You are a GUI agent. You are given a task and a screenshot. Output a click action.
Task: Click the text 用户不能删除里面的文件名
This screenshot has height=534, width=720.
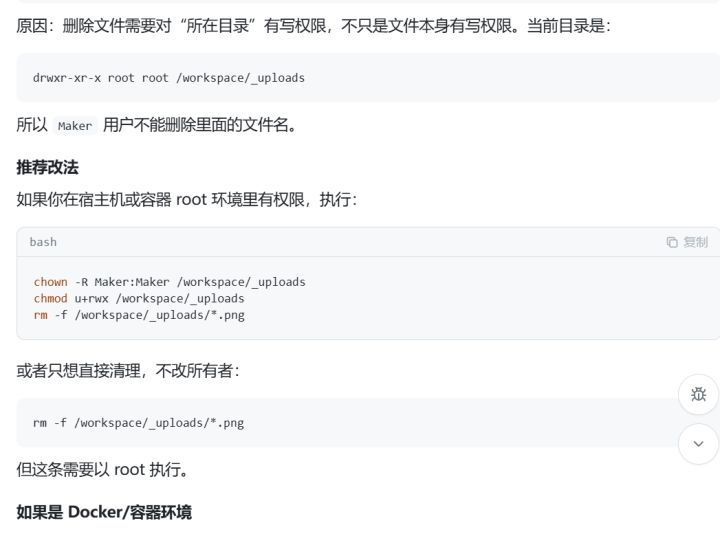coord(200,124)
